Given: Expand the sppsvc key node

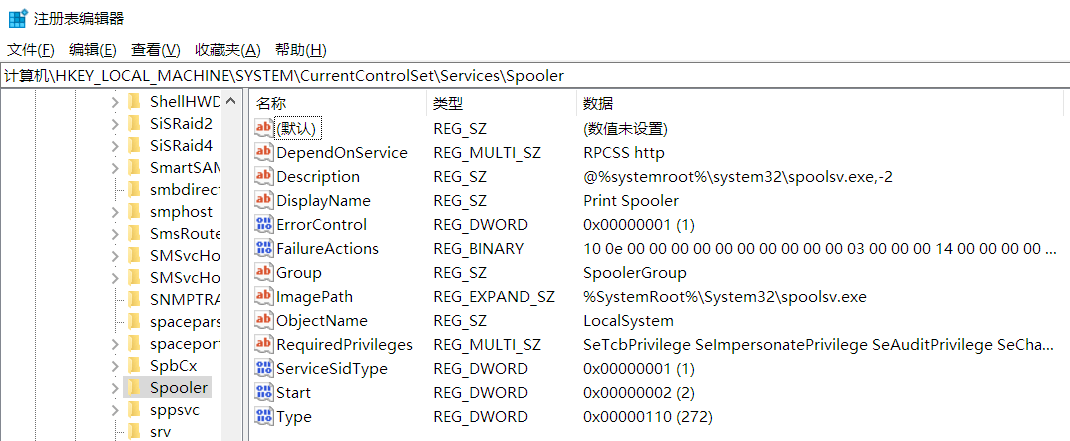Looking at the screenshot, I should click(114, 410).
